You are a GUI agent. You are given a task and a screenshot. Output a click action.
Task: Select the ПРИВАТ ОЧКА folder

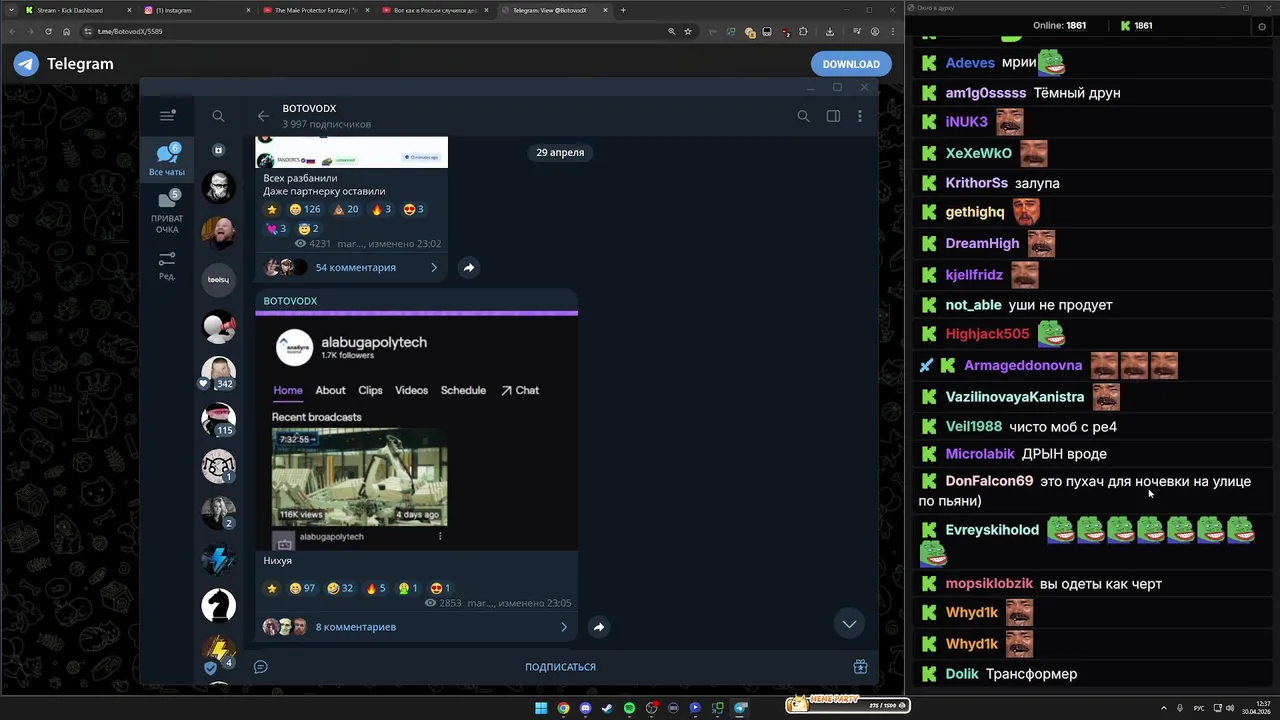[167, 212]
